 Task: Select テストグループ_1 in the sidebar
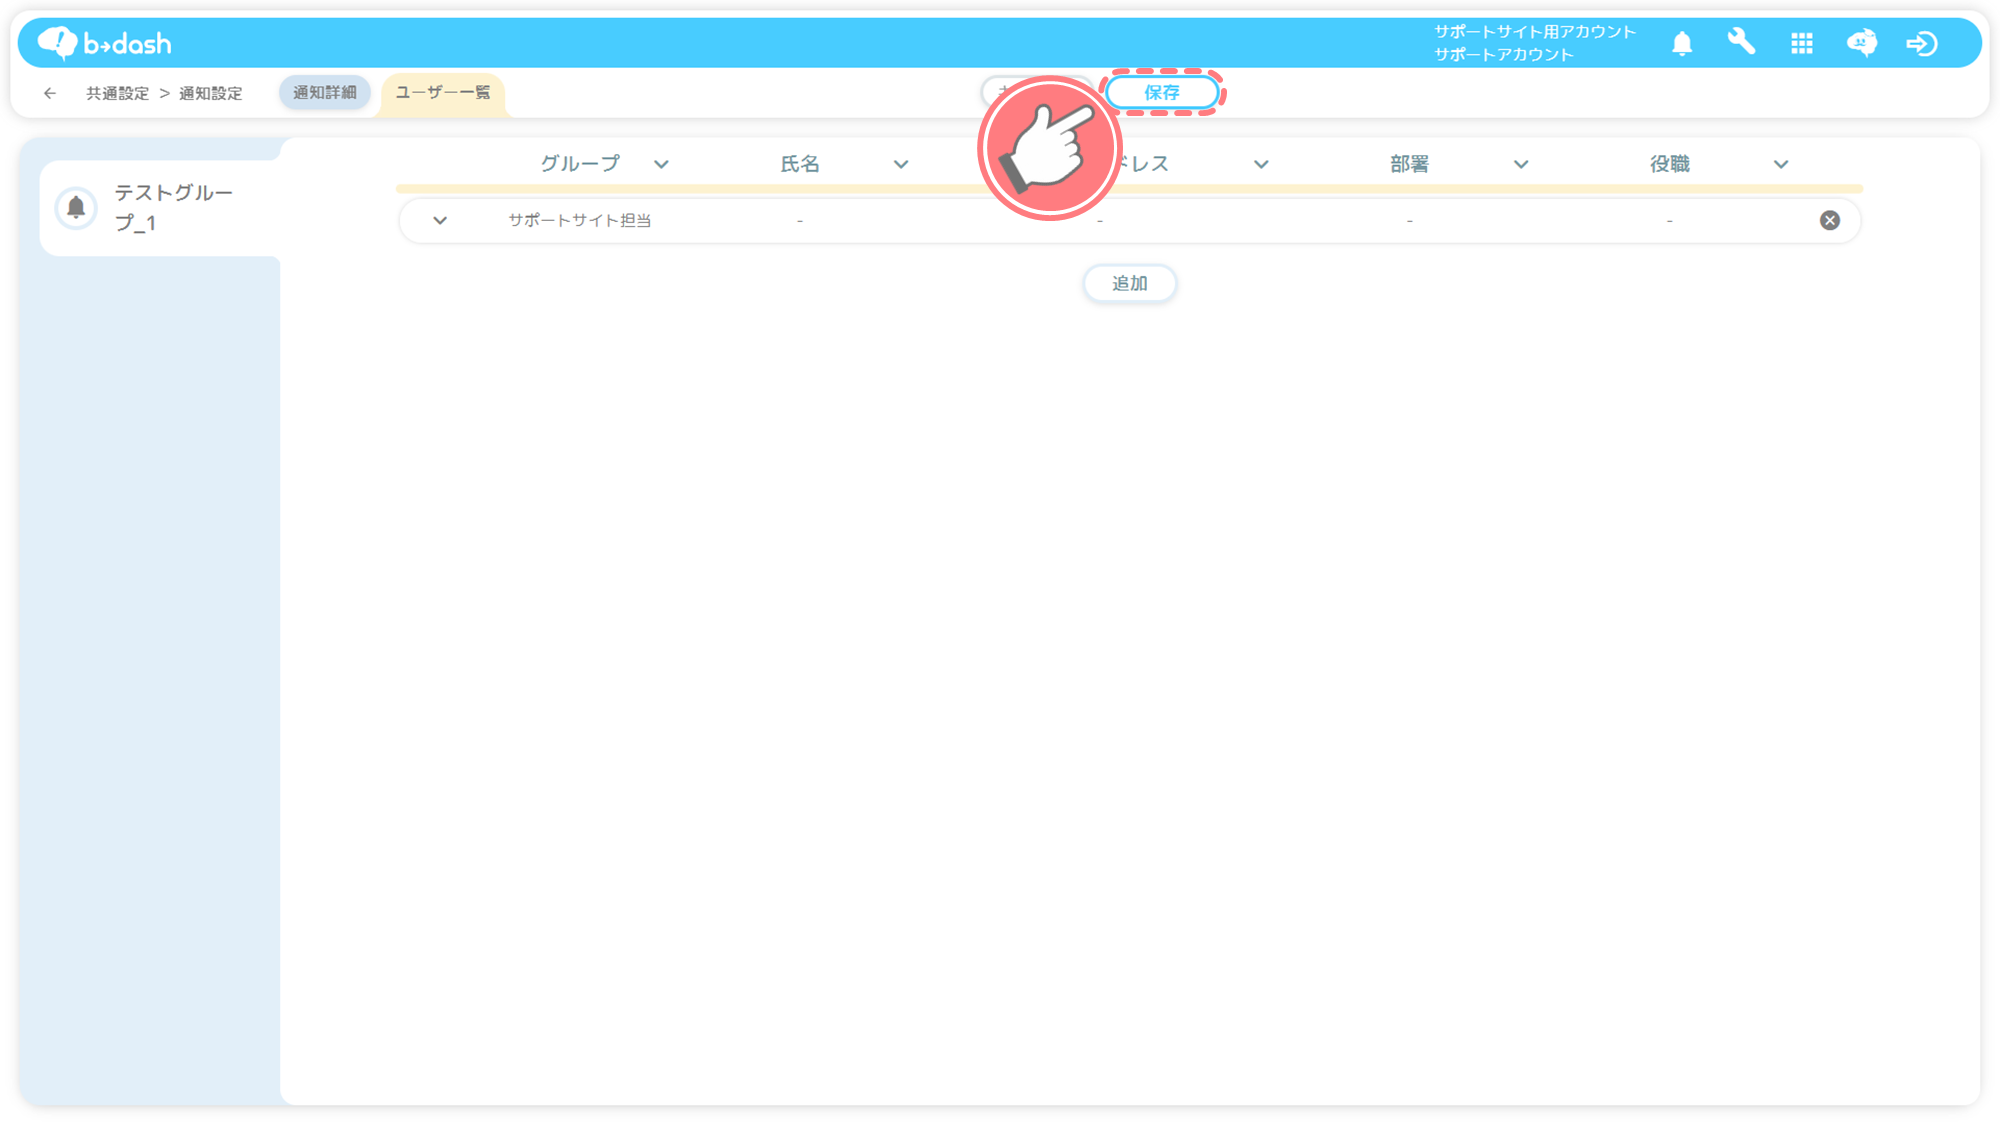tap(173, 207)
